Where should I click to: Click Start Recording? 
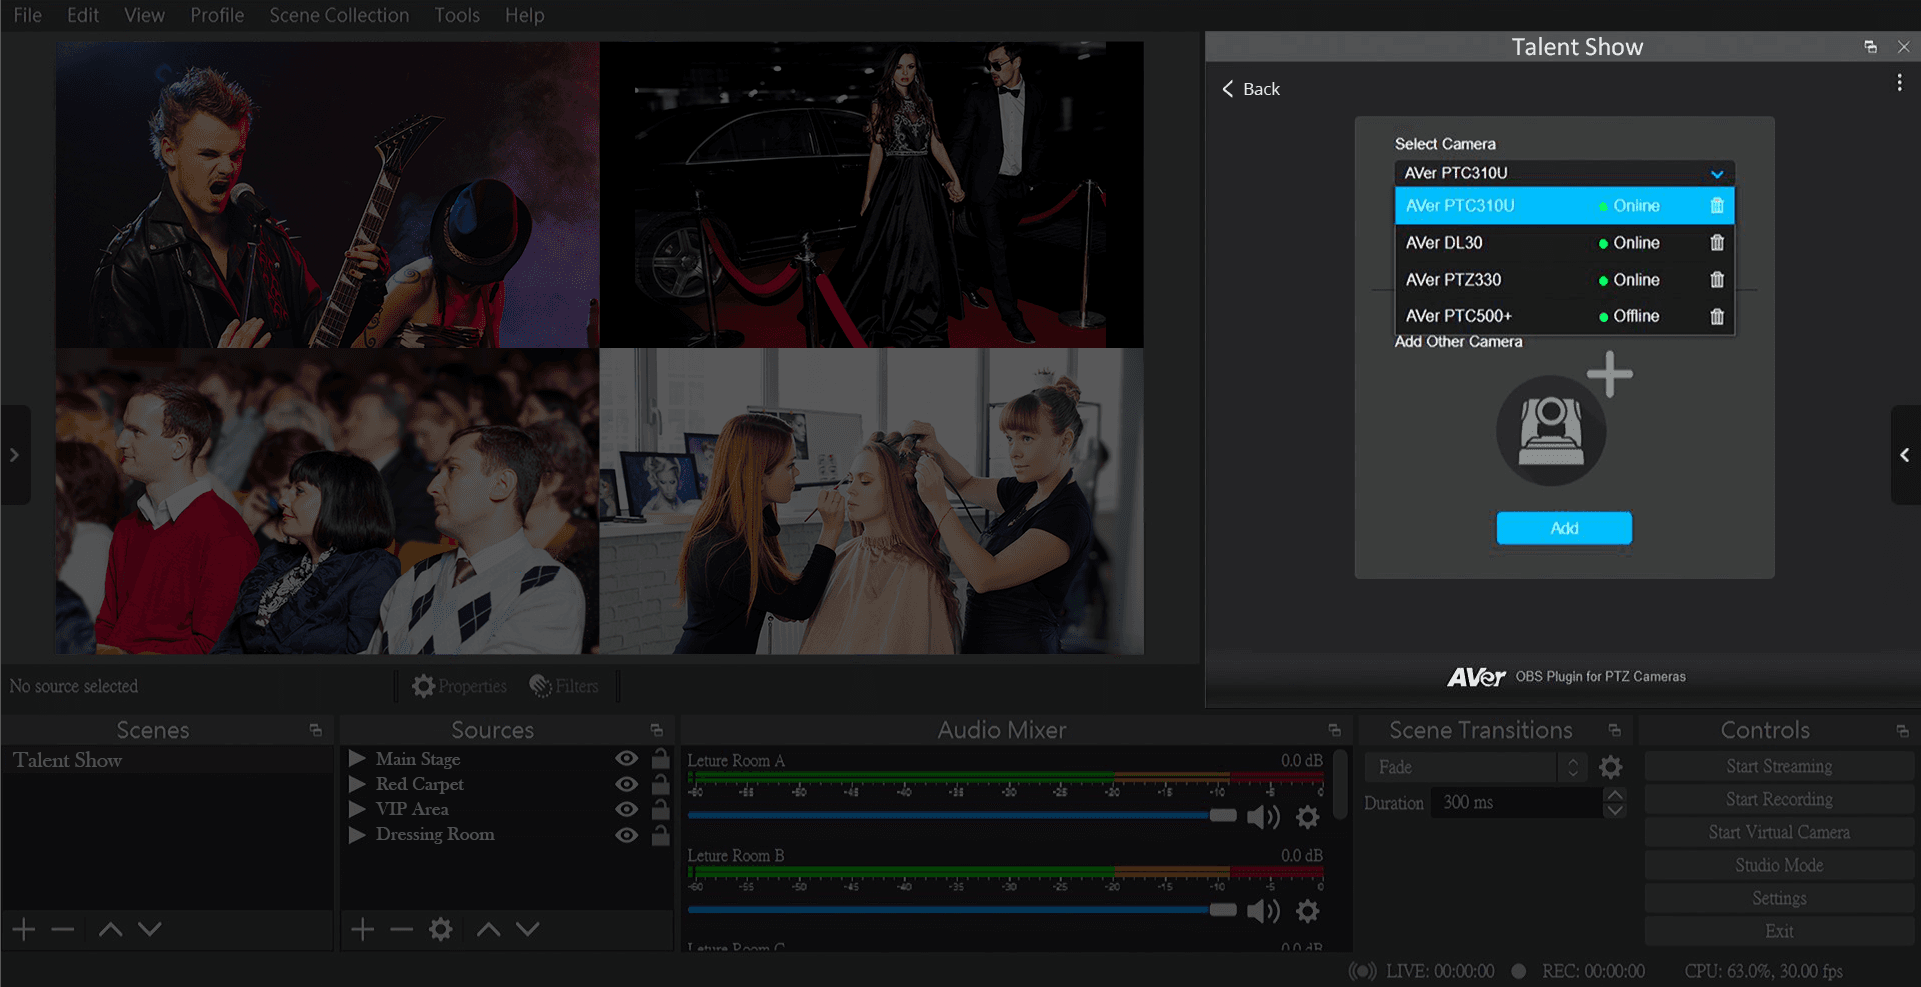pos(1779,799)
